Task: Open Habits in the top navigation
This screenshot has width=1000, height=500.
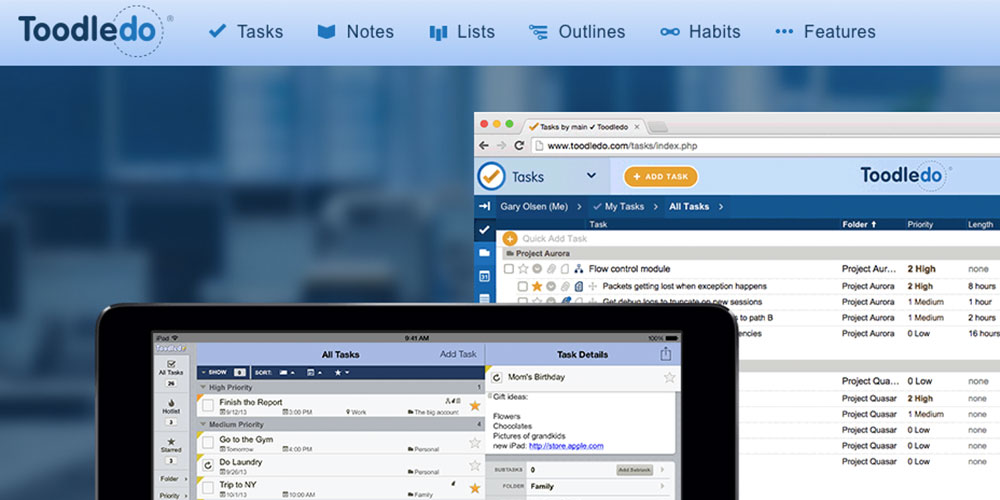Action: tap(700, 31)
